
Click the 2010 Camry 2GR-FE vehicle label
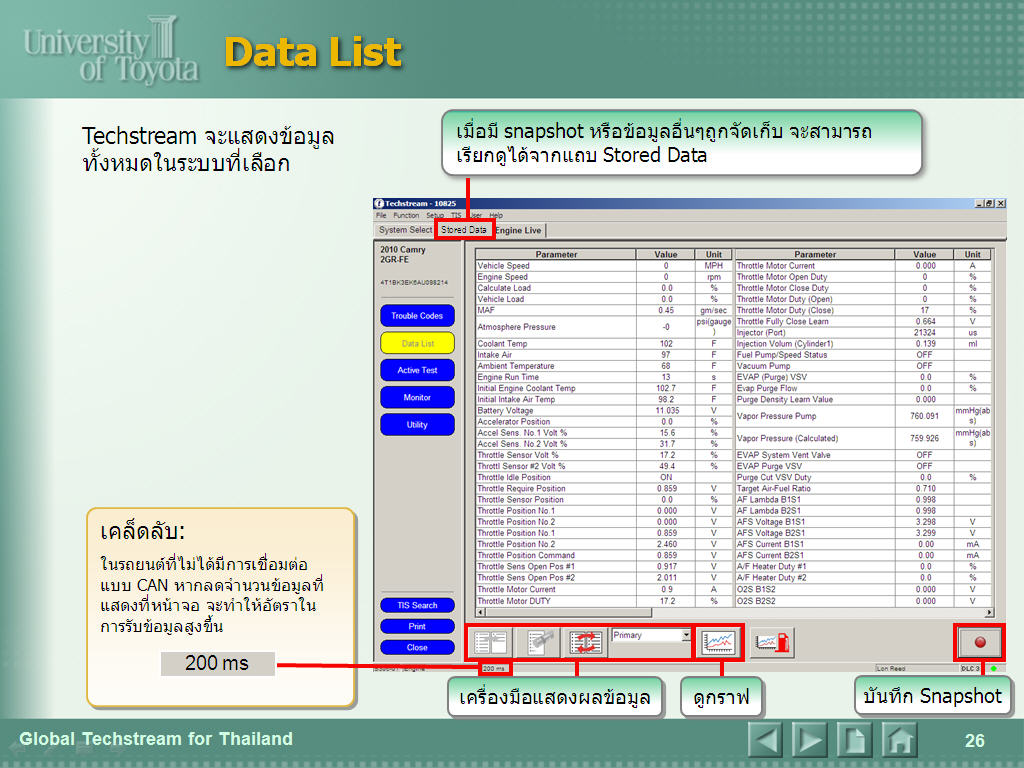(x=403, y=254)
